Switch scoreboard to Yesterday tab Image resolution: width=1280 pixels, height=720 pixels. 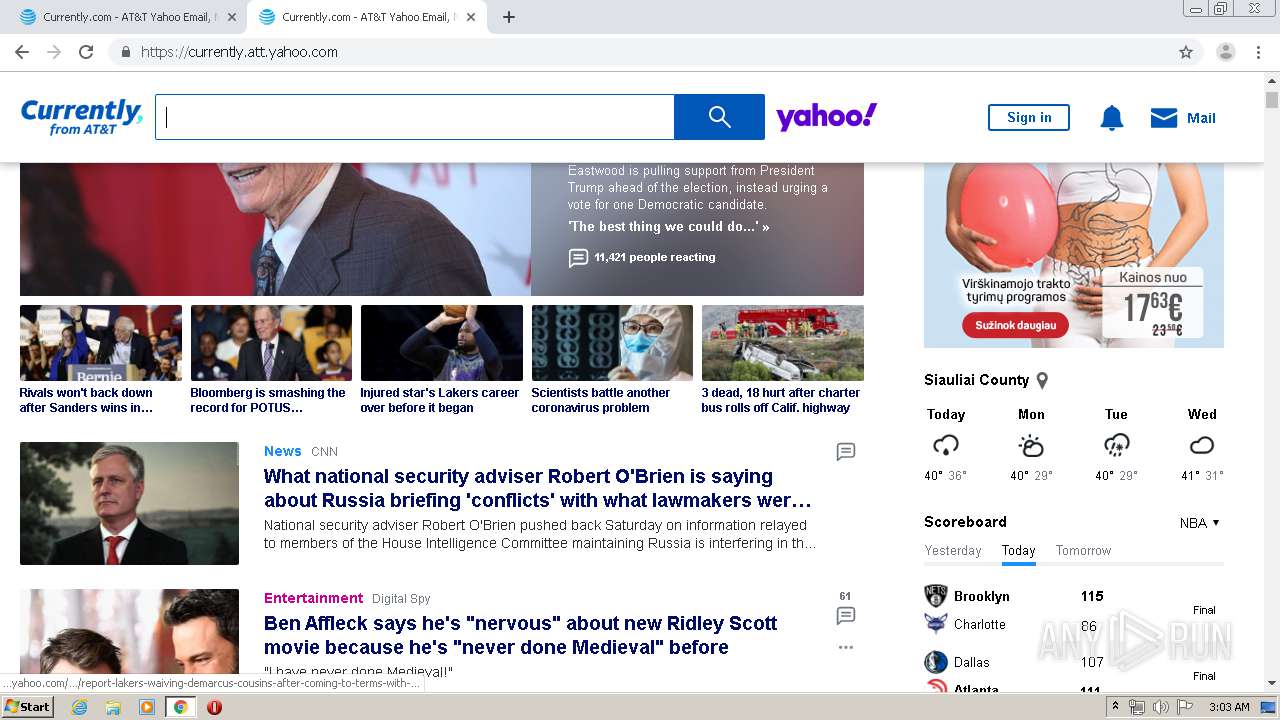pyautogui.click(x=953, y=551)
